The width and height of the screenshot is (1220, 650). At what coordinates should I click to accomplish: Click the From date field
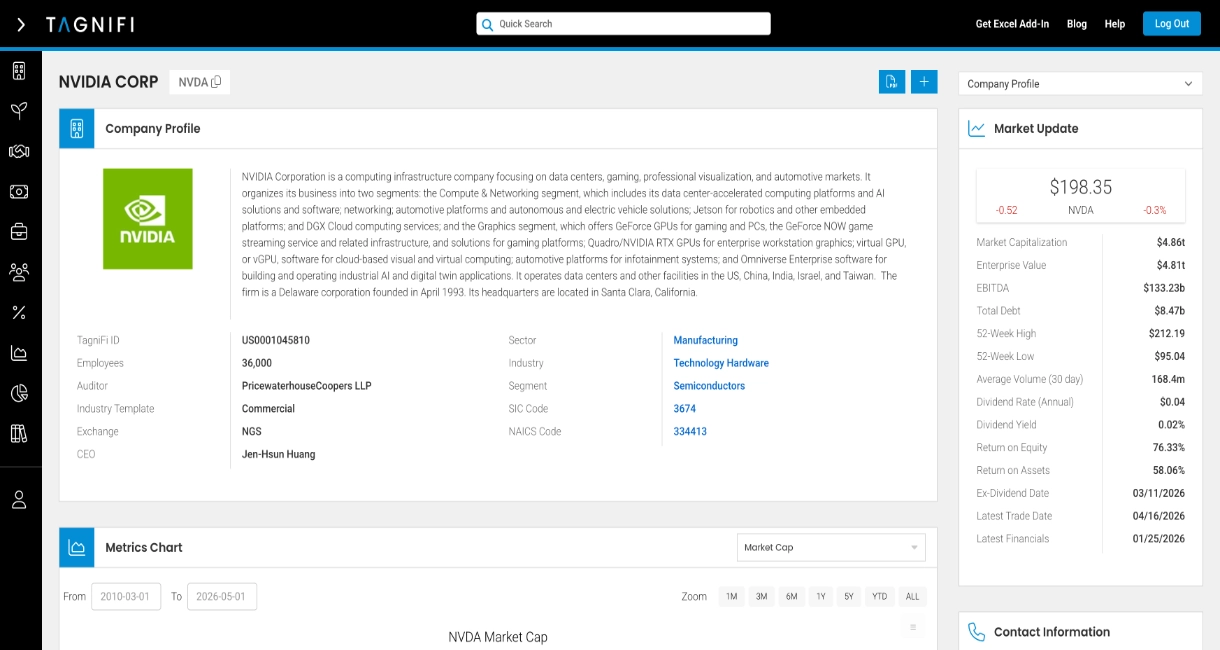click(x=126, y=597)
